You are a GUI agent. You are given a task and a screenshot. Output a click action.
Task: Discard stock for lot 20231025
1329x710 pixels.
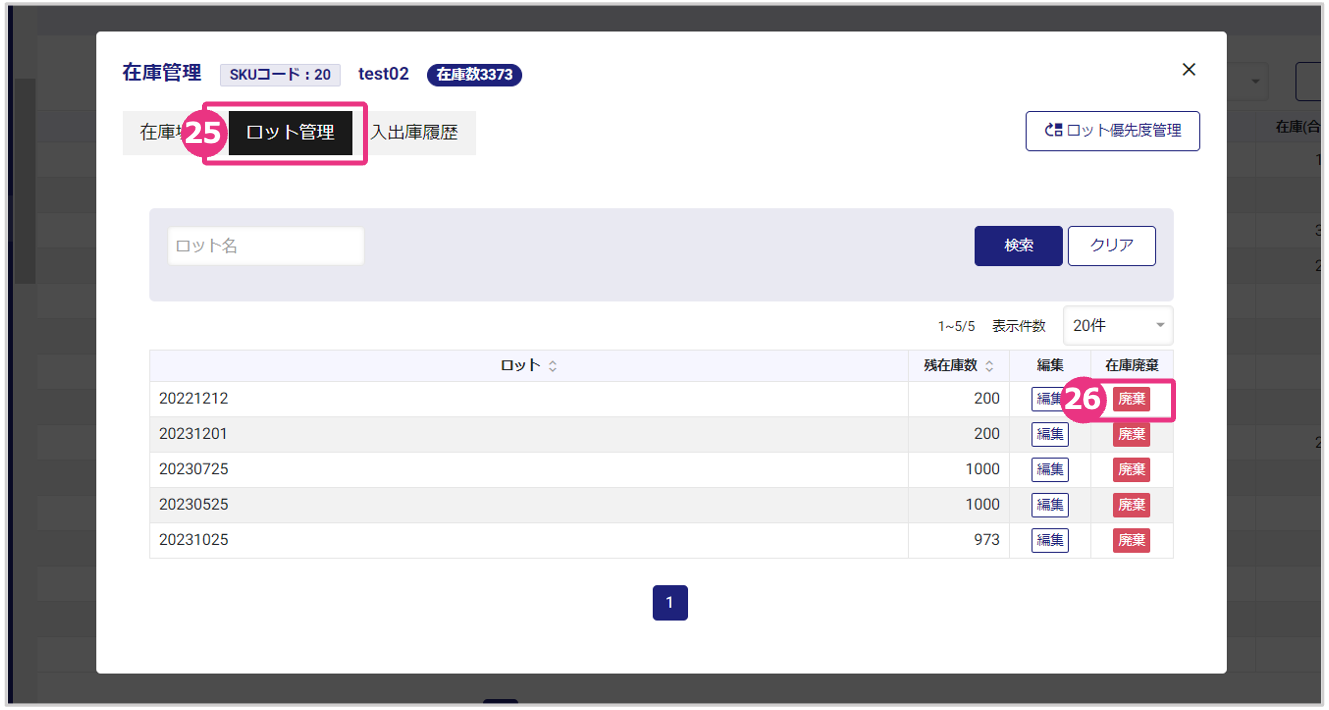(1131, 541)
